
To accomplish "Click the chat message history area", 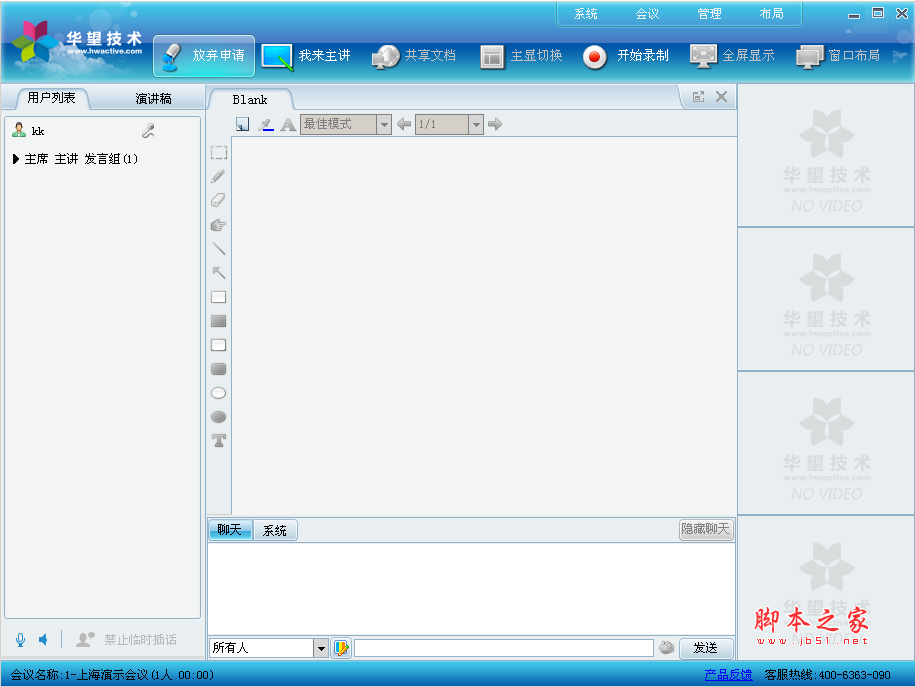I will tap(472, 588).
